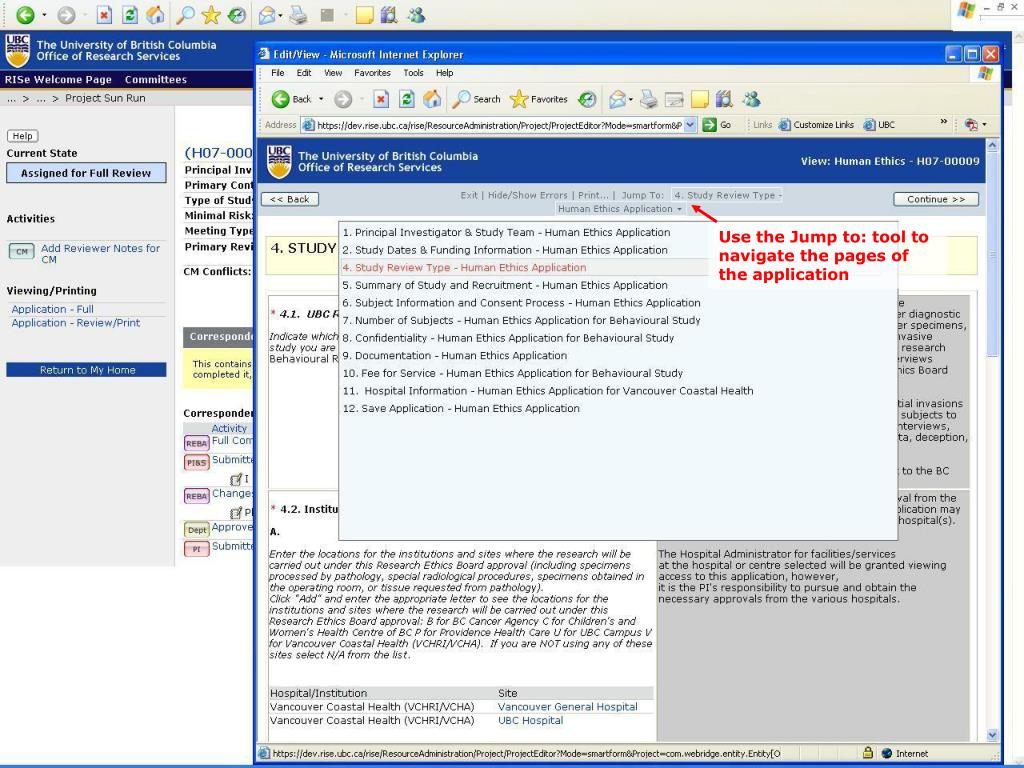
Task: Click the Continue >> button
Action: (x=936, y=199)
